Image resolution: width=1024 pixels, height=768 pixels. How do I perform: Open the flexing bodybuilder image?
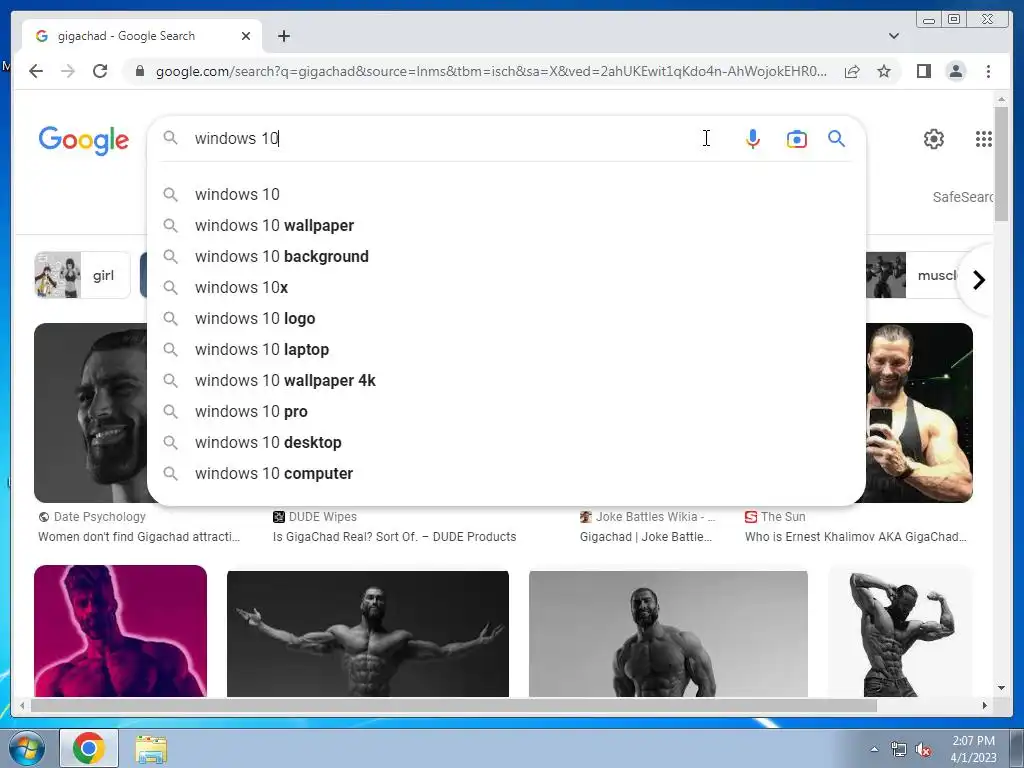pyautogui.click(x=900, y=632)
